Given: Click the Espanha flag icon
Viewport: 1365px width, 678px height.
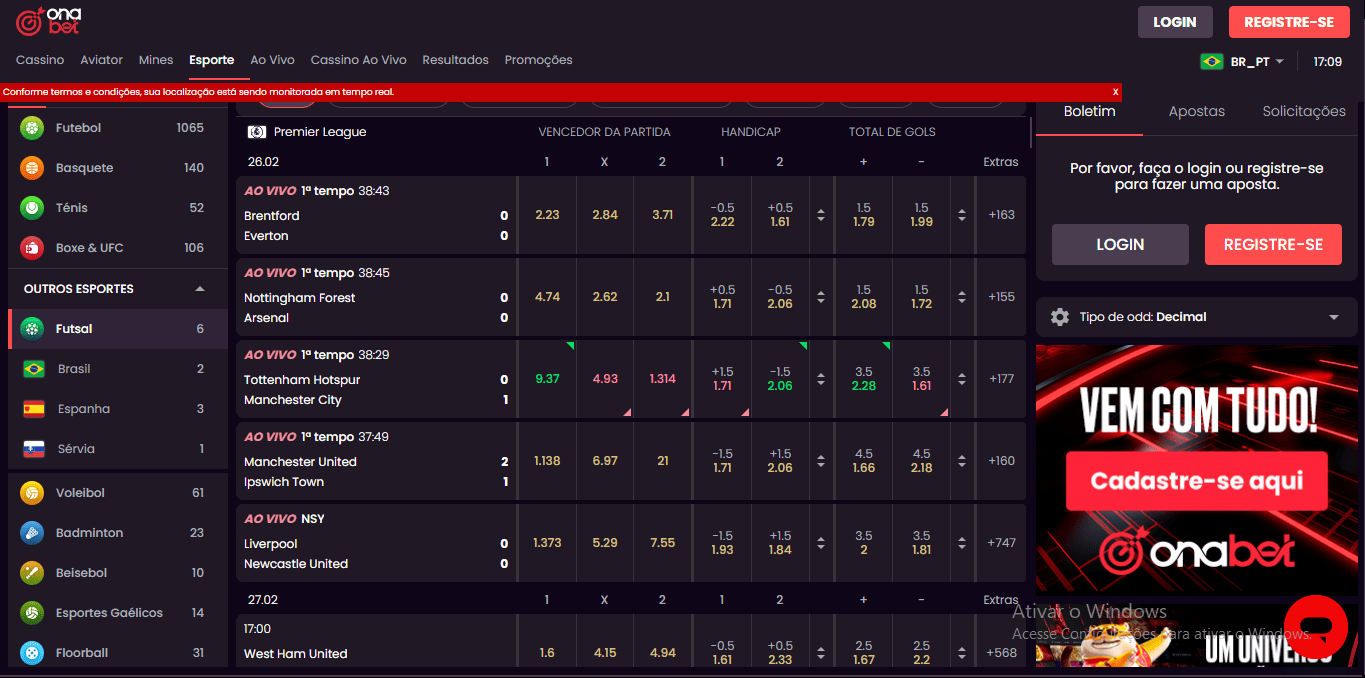Looking at the screenshot, I should (34, 409).
